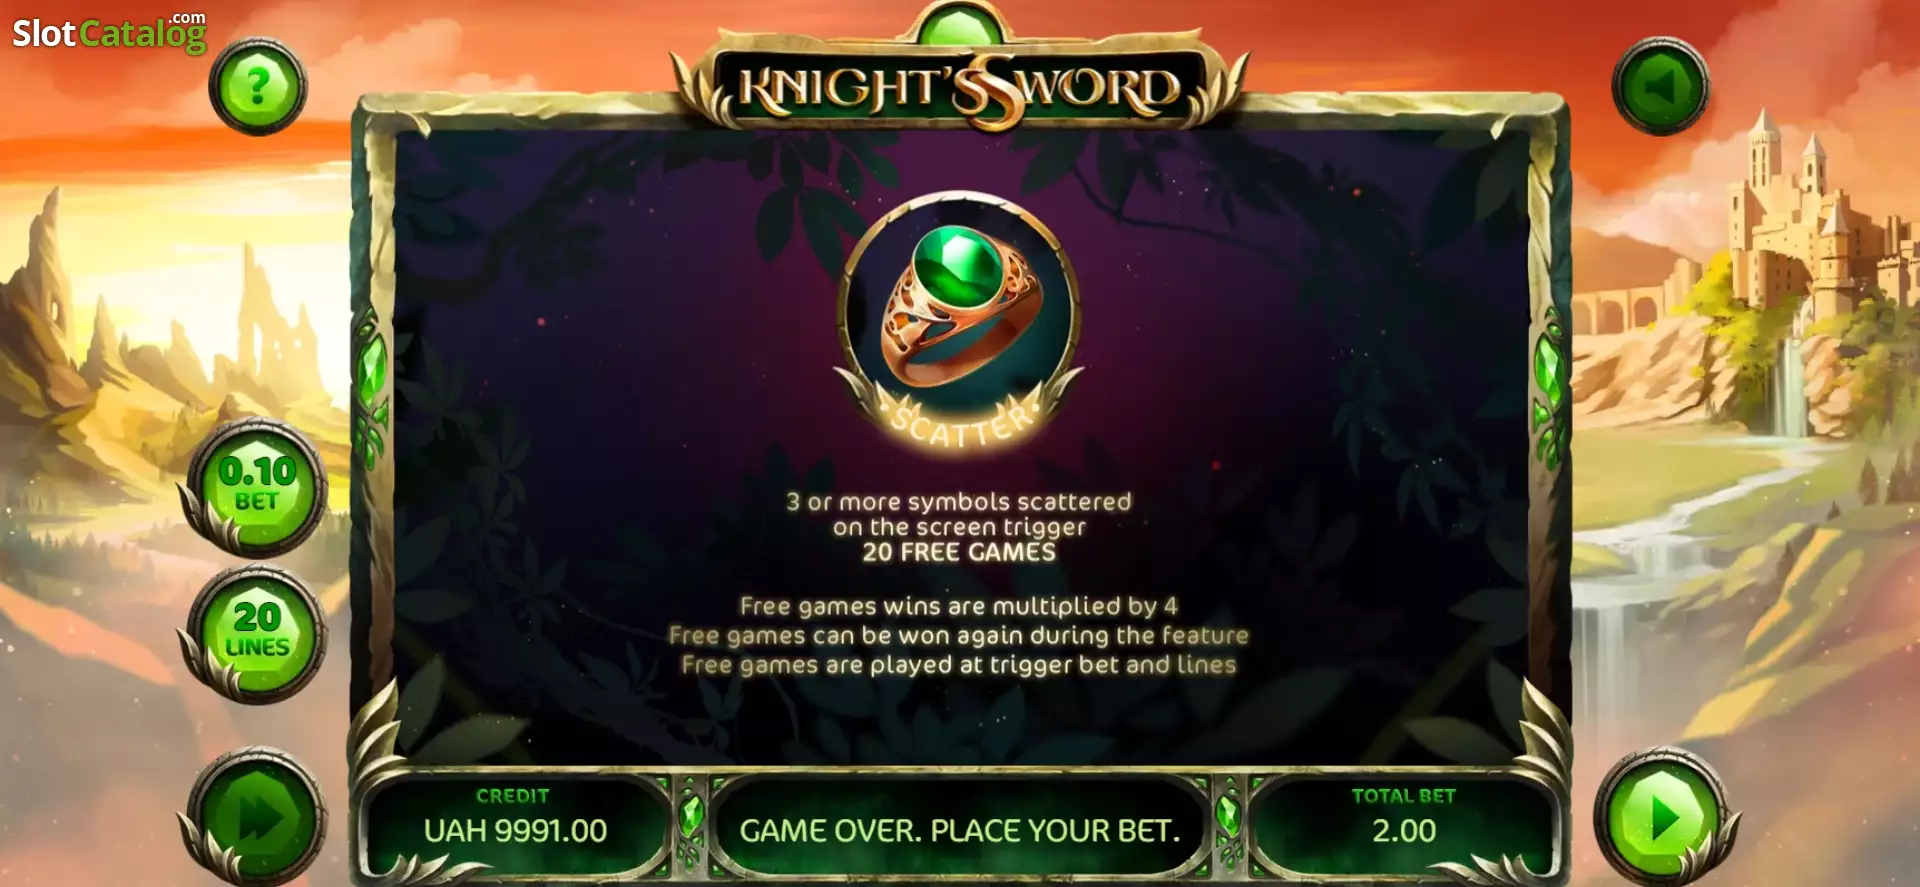Click the Knight's Sword title logo
The image size is (1920, 887).
[959, 88]
